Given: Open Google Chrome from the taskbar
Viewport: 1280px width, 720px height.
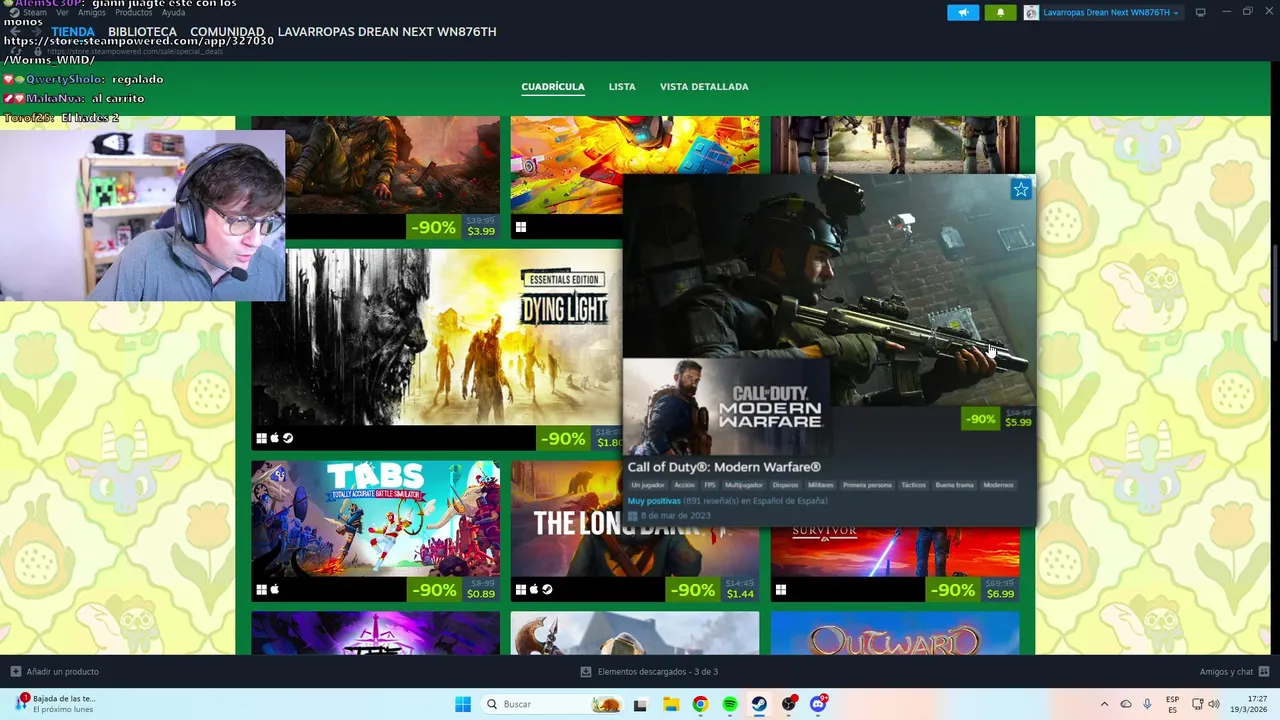Looking at the screenshot, I should coord(700,704).
